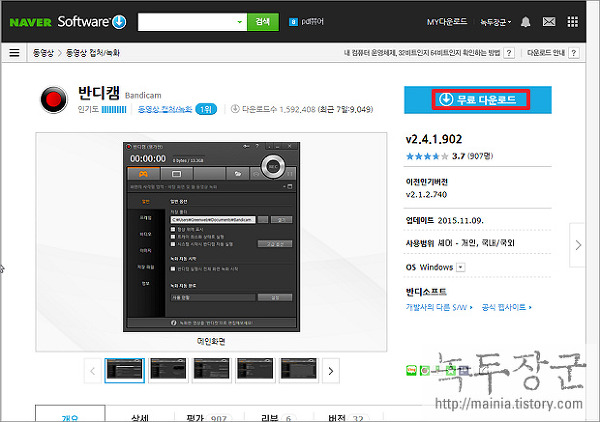The image size is (600, 422).
Task: Go to next software with right-edge arrow
Action: (578, 245)
